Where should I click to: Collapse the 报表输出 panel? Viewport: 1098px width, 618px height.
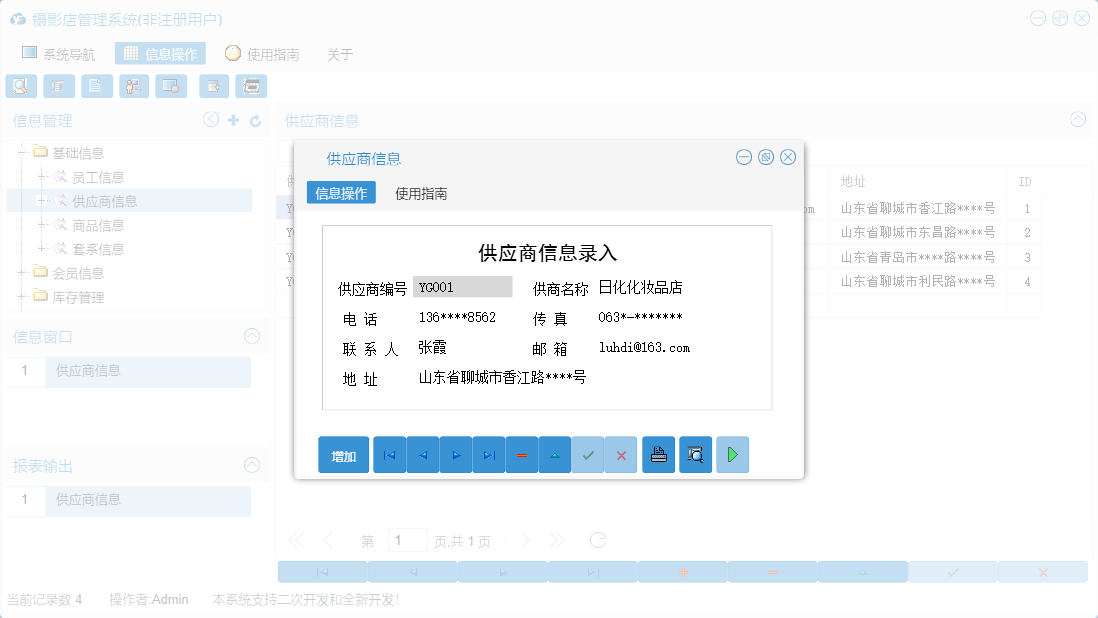coord(251,465)
